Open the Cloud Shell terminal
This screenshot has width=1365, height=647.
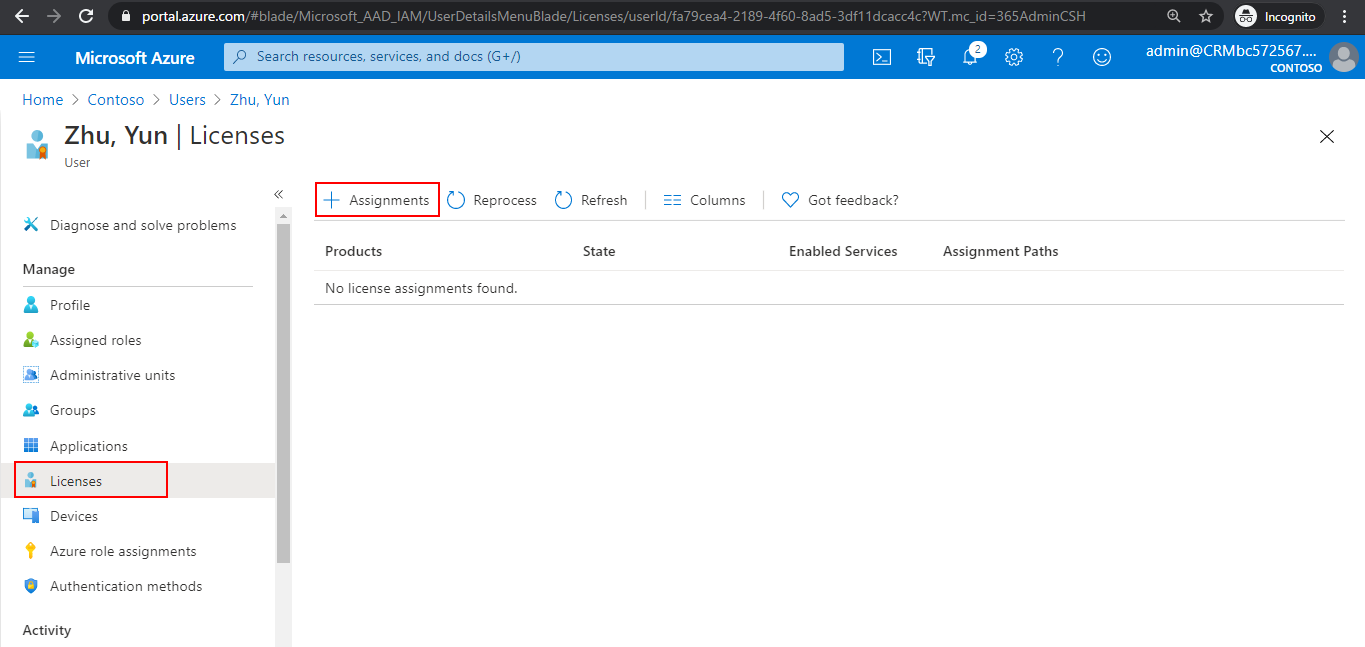coord(881,57)
